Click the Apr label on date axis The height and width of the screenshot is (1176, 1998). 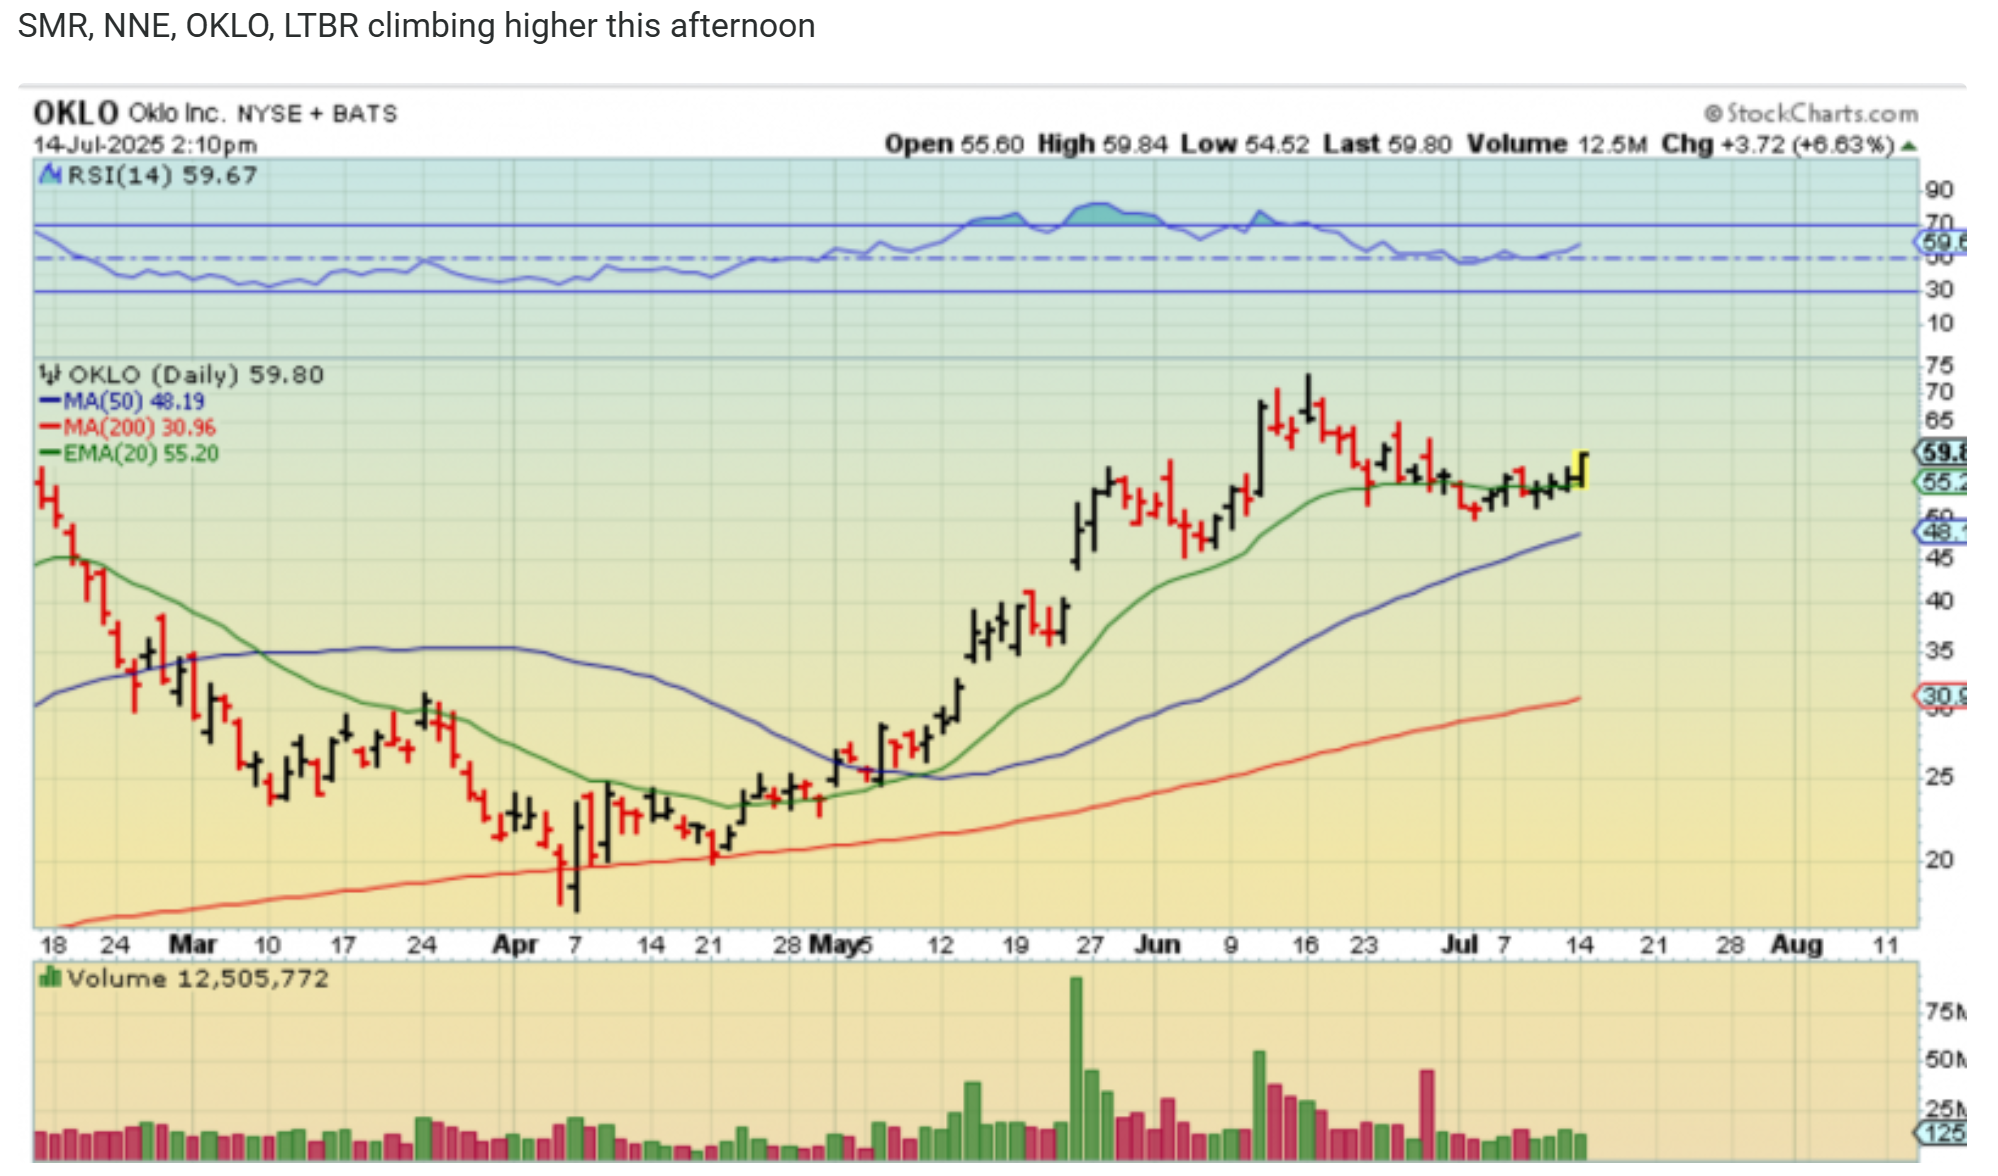[515, 945]
